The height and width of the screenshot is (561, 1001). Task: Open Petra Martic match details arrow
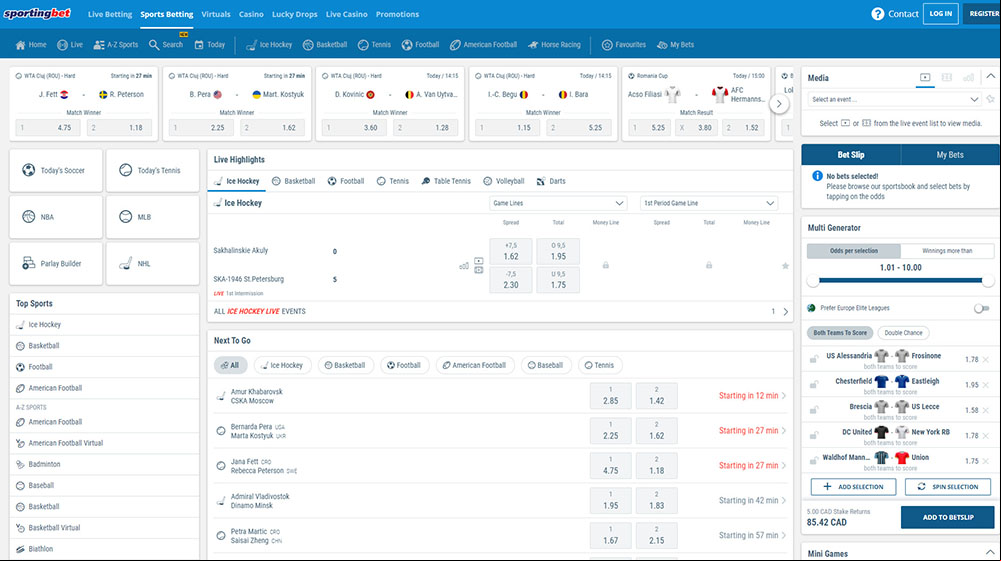[x=784, y=535]
